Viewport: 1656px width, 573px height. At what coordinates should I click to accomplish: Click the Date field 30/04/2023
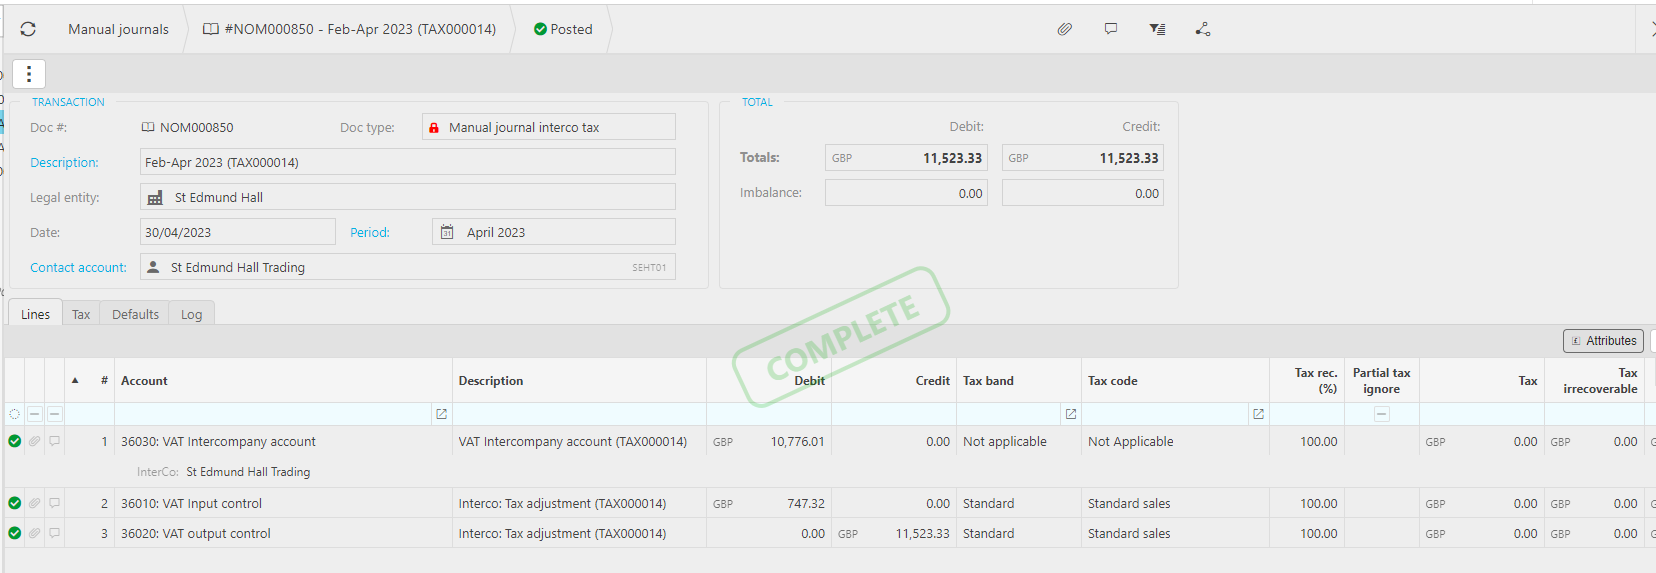[238, 232]
